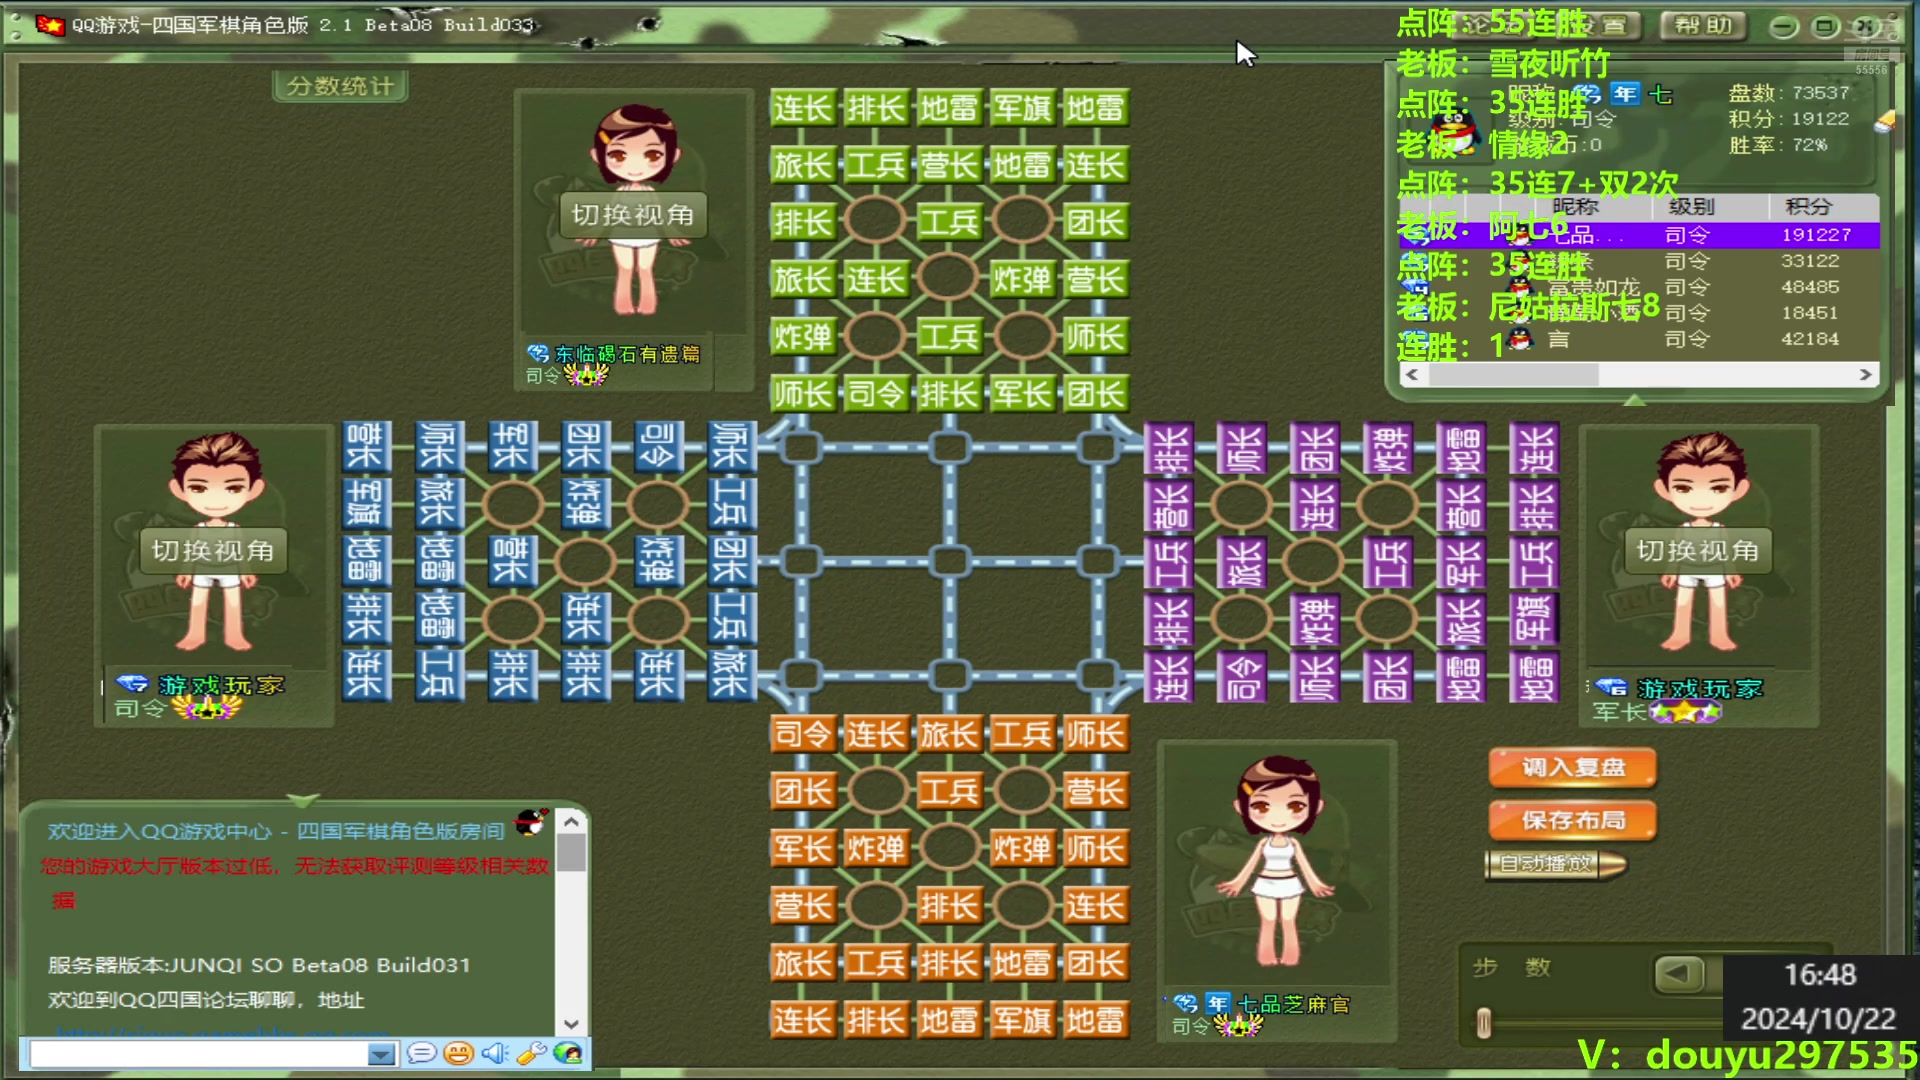Click the eraser icon at info panel edge

click(1884, 121)
